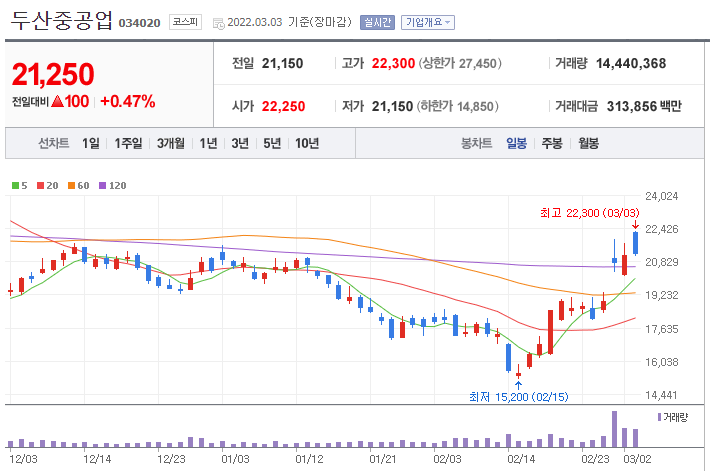Select the 3개월 line chart tab
Screen dimensions: 710x471
(x=171, y=144)
